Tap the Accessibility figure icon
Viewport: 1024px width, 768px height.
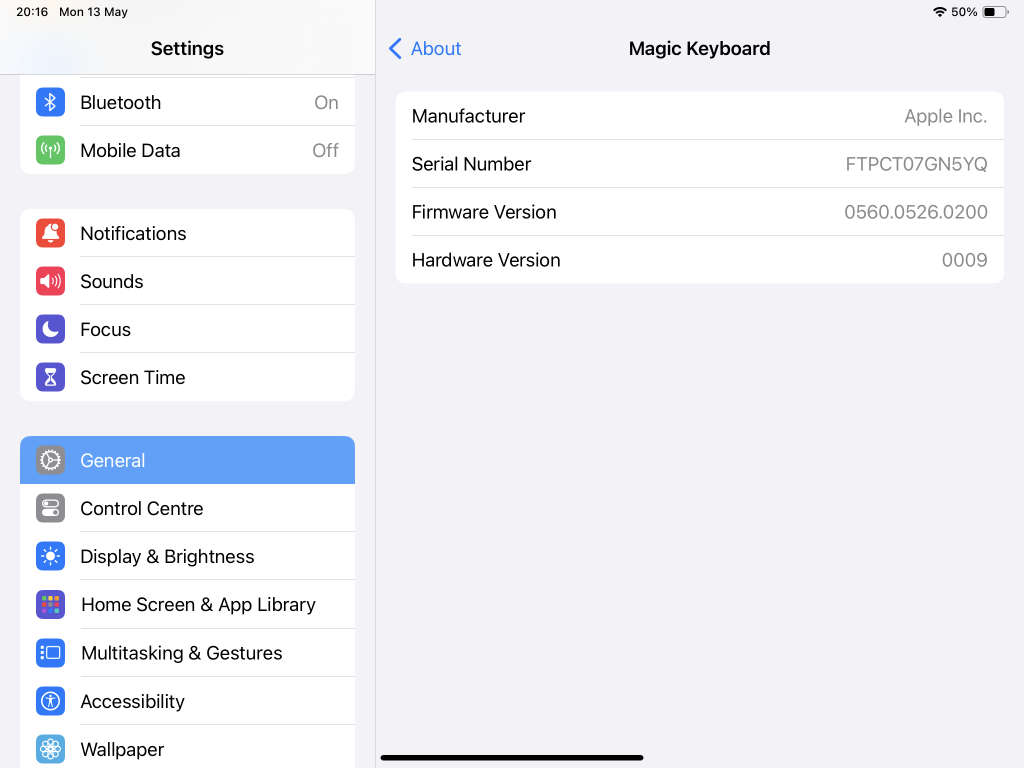coord(50,701)
